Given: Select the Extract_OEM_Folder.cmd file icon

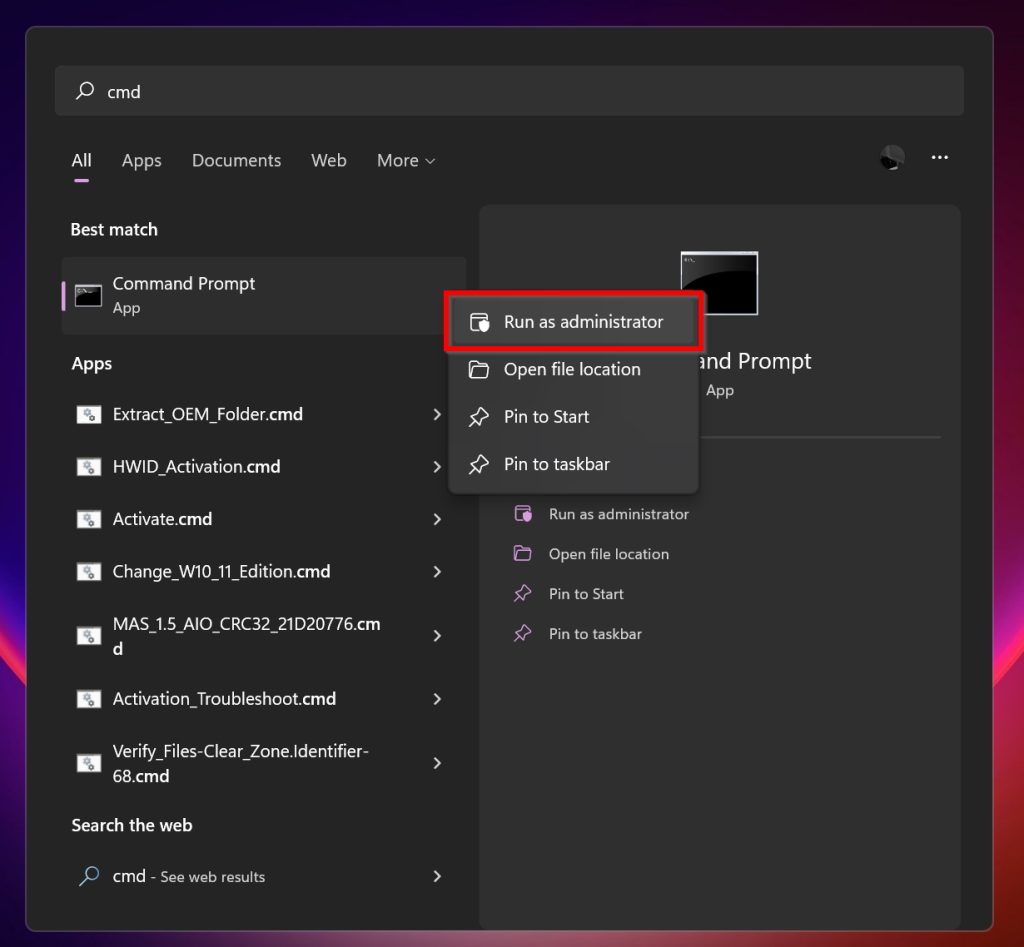Looking at the screenshot, I should tap(89, 414).
